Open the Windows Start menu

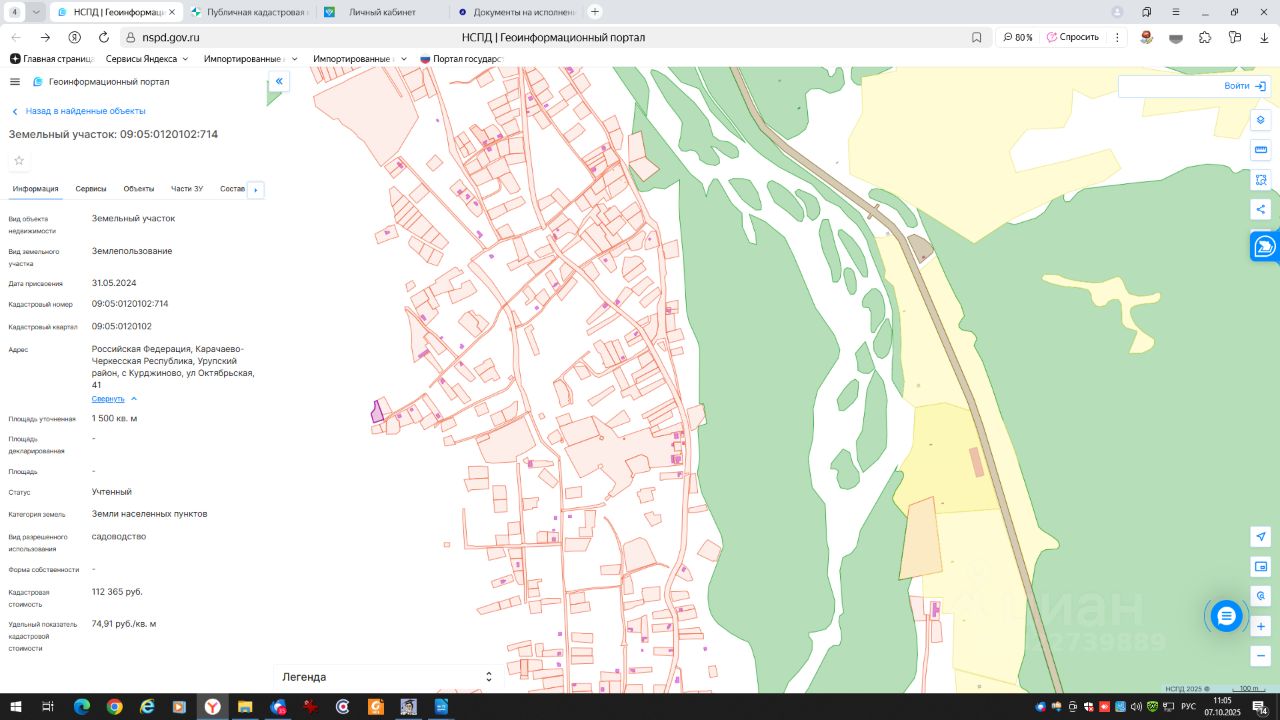pyautogui.click(x=15, y=707)
